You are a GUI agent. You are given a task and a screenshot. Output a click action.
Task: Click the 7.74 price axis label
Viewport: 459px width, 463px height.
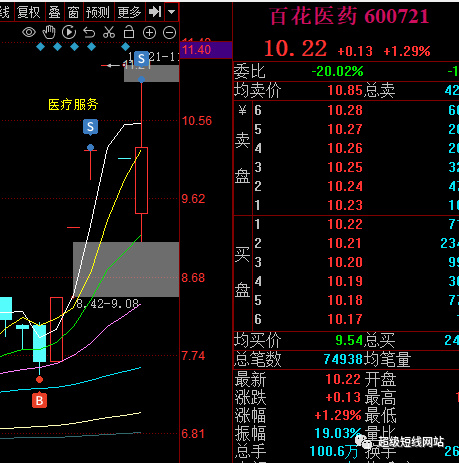[x=193, y=356]
